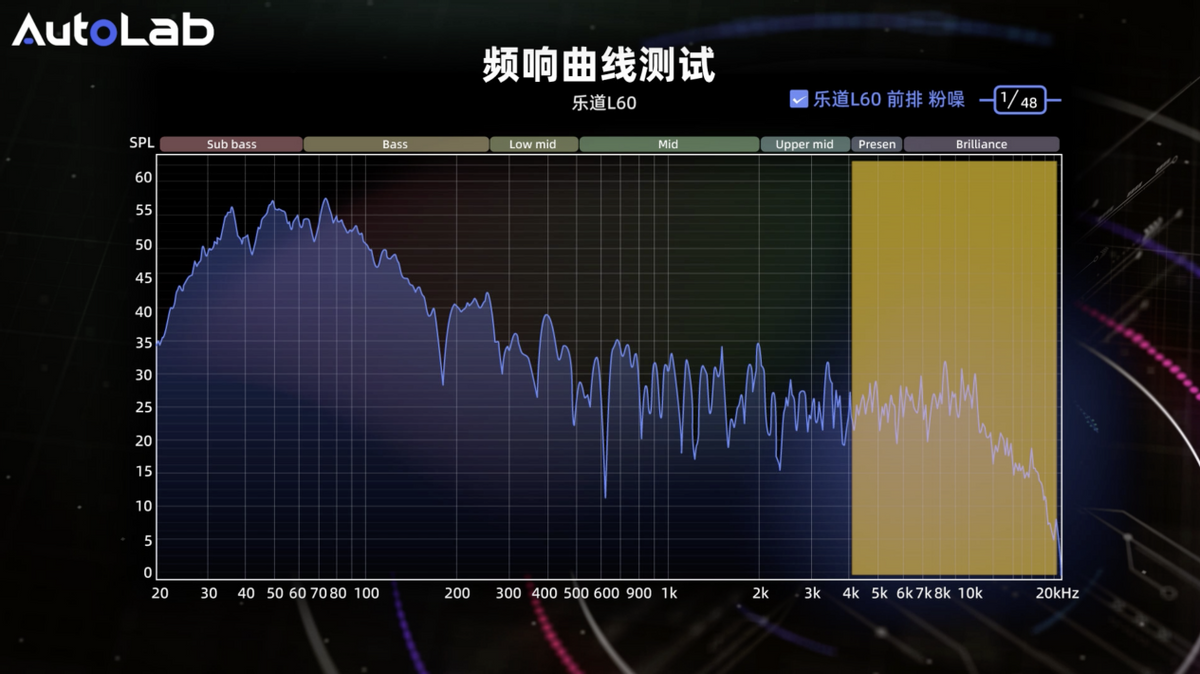Click the 4k frequency axis label
Image resolution: width=1200 pixels, height=674 pixels.
[851, 593]
